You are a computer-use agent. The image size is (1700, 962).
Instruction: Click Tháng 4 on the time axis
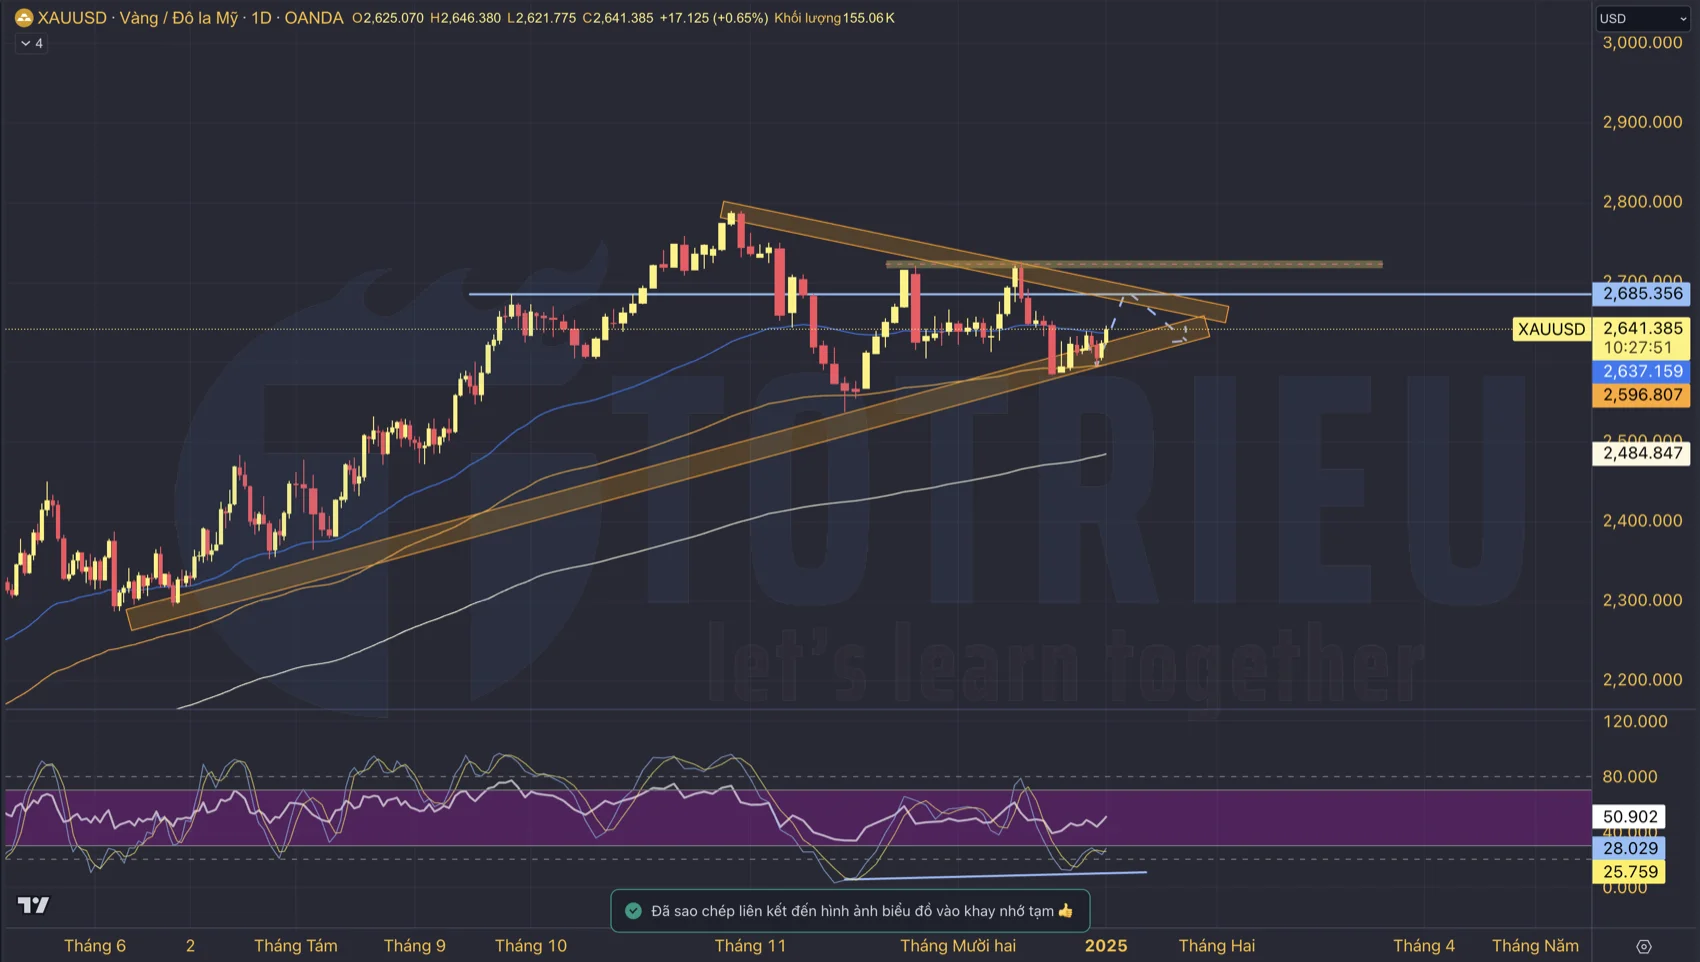1424,946
